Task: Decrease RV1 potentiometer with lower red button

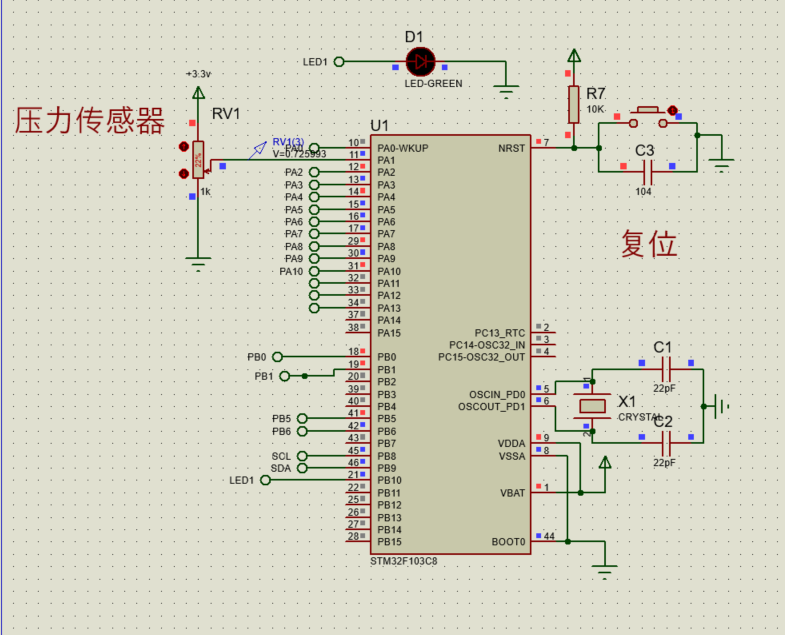Action: point(184,173)
